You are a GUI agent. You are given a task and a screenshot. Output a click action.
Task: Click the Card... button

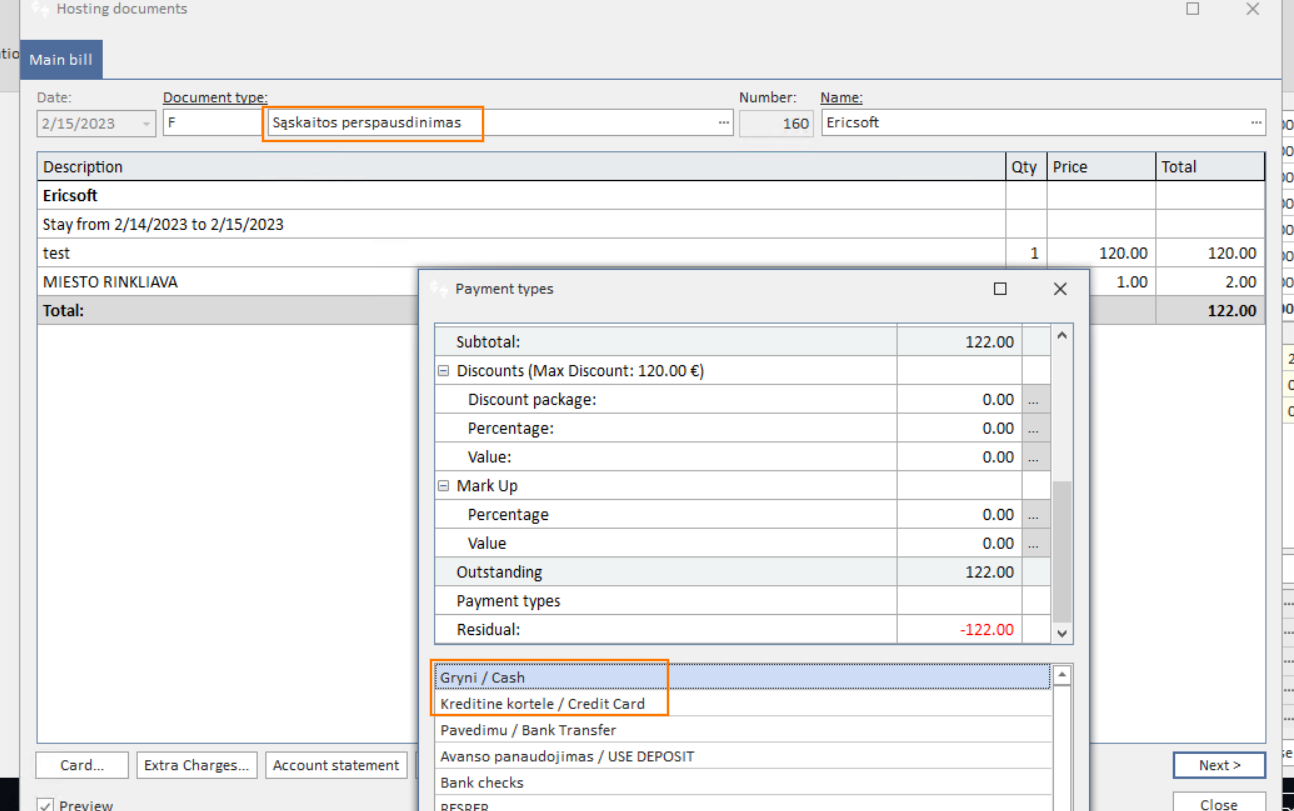point(82,765)
